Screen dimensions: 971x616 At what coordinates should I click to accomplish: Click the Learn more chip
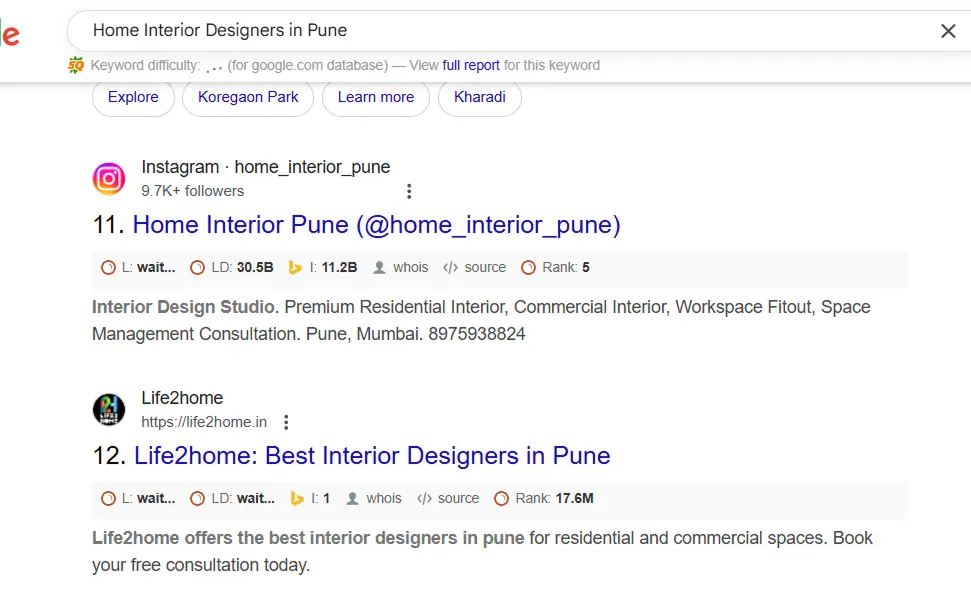click(x=376, y=97)
